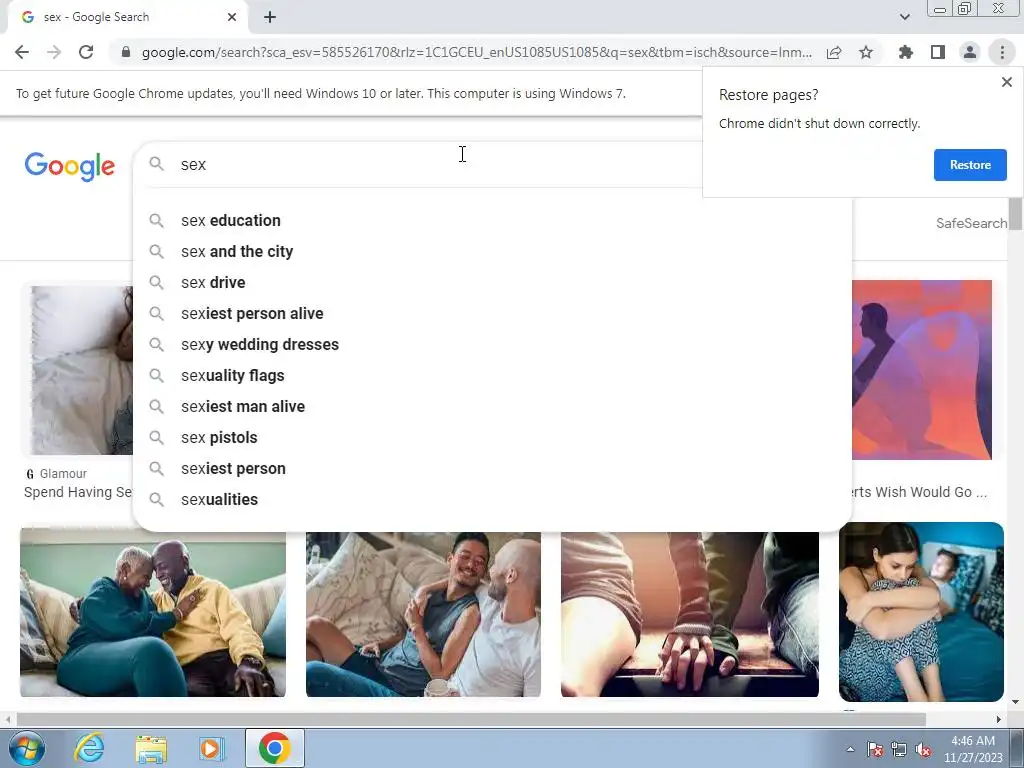Image resolution: width=1024 pixels, height=768 pixels.
Task: Open the two men laughing thumbnail
Action: [x=423, y=614]
